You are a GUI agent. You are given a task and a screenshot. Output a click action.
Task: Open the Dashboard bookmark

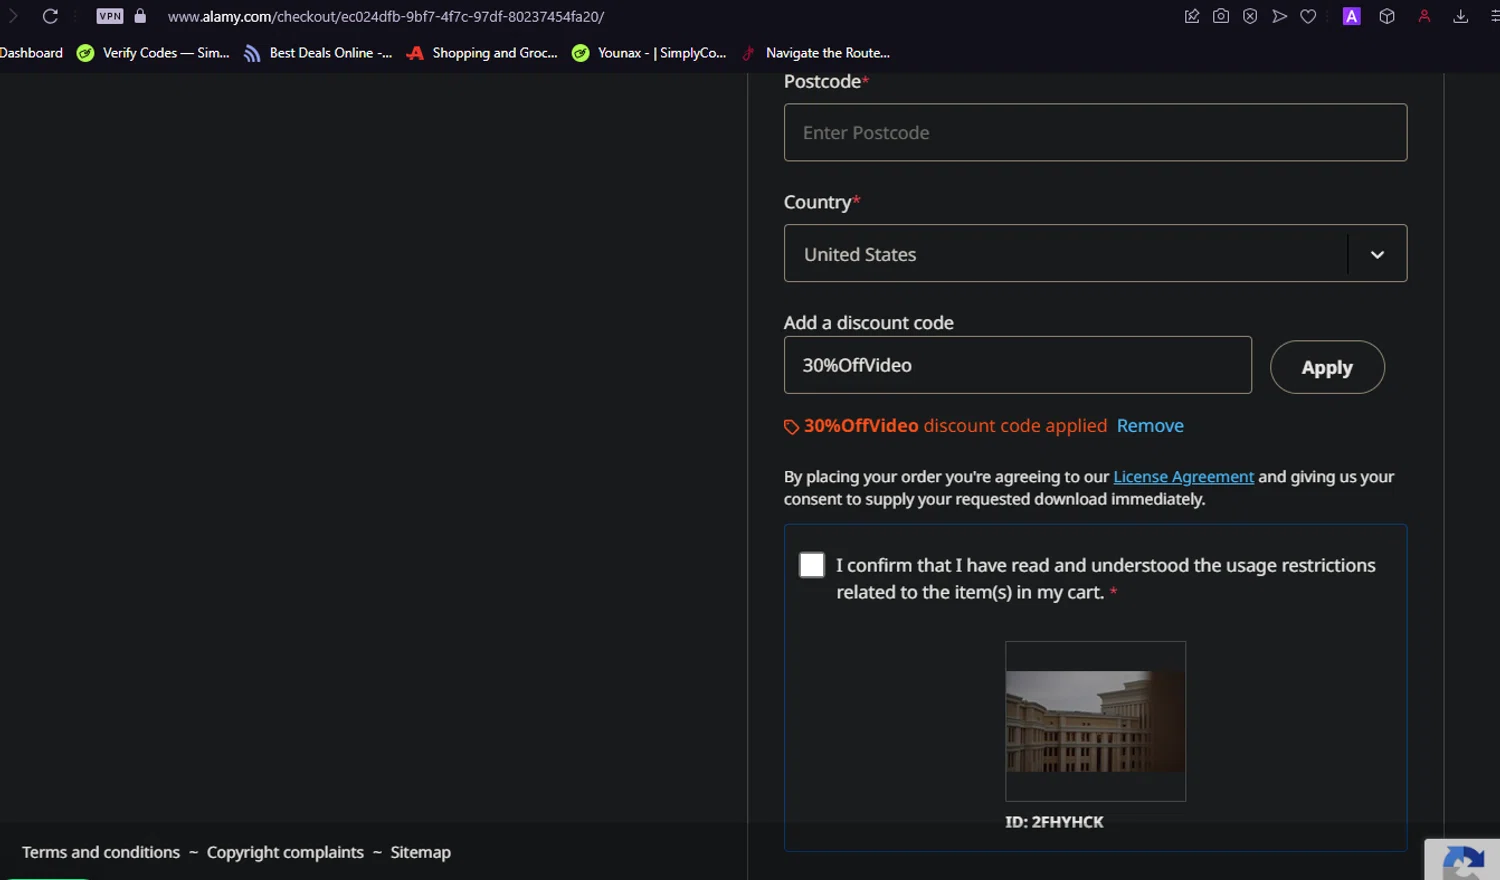pos(31,53)
